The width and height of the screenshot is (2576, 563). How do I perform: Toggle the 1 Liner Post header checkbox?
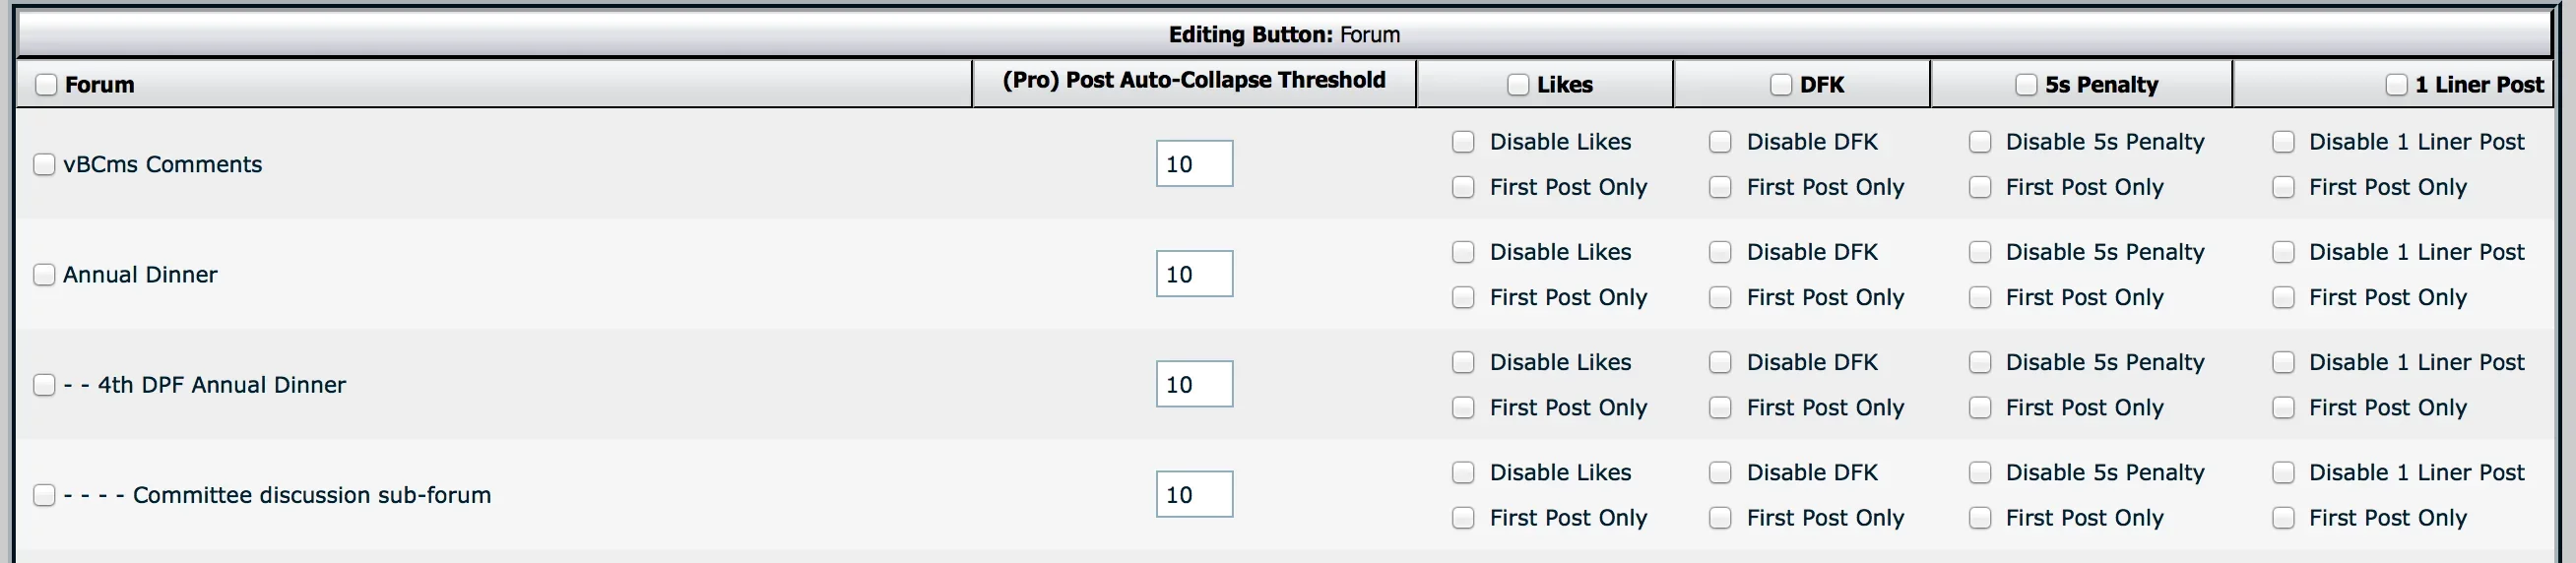coord(2396,85)
